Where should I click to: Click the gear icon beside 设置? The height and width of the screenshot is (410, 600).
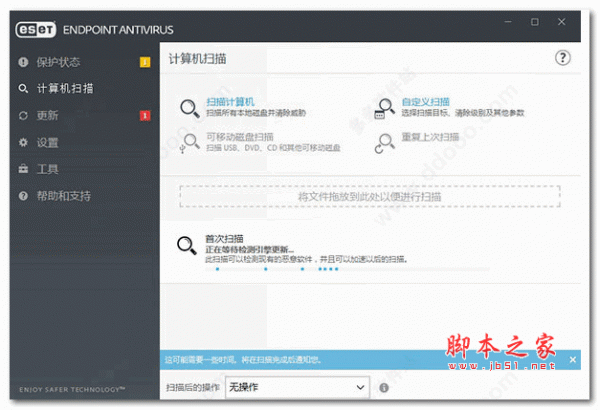coord(23,143)
